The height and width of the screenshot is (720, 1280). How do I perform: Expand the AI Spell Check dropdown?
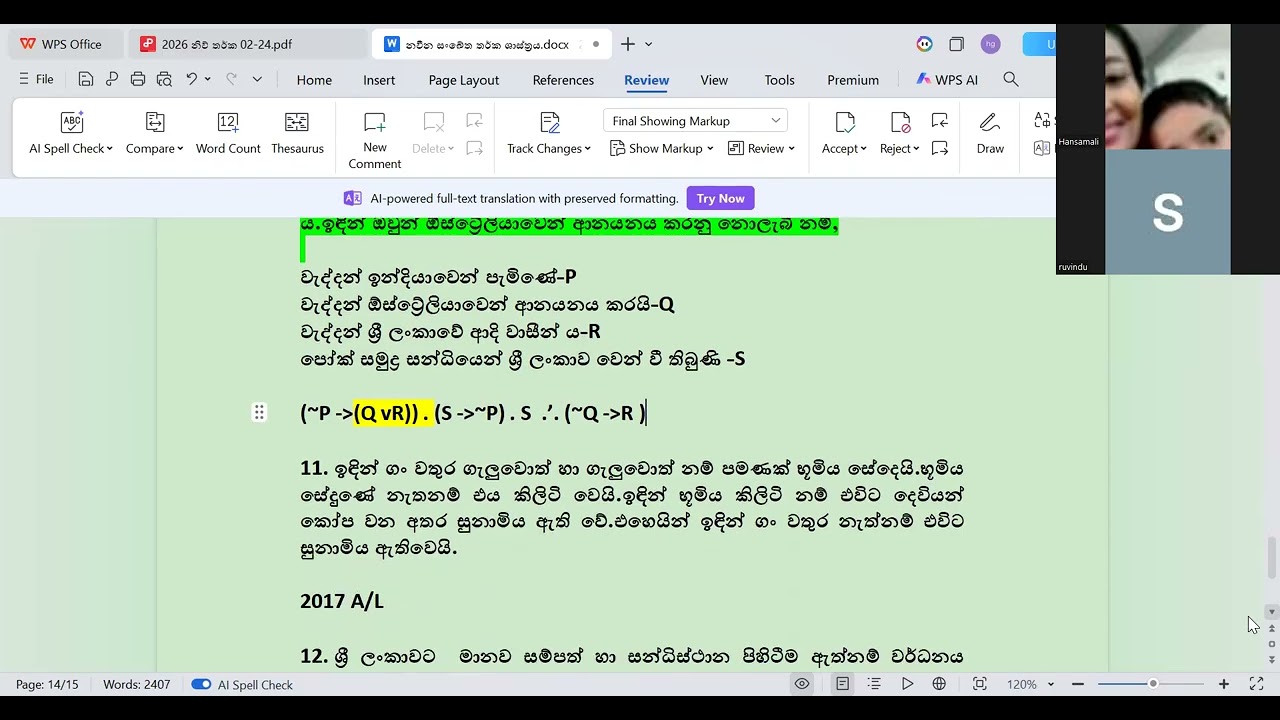pyautogui.click(x=109, y=149)
